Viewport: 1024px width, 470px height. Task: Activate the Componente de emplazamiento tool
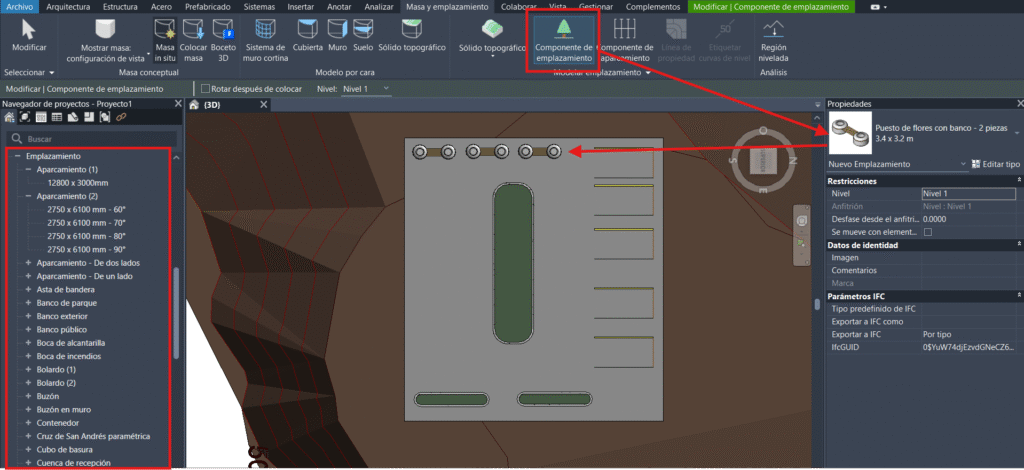click(x=565, y=40)
